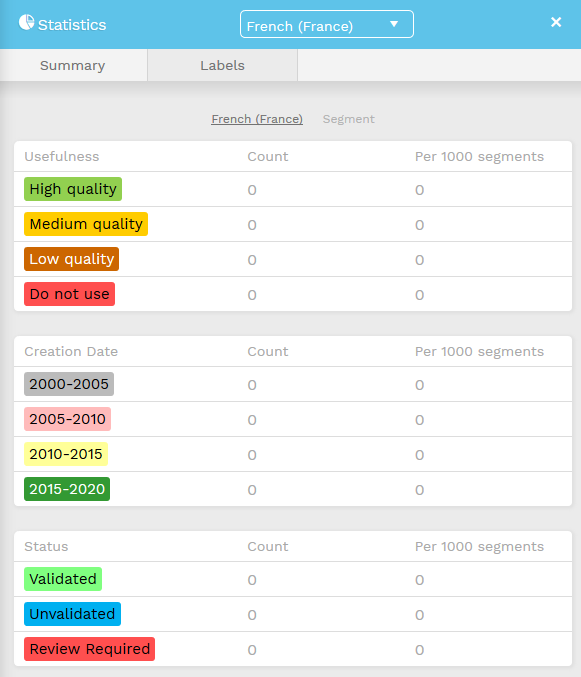Click the Statistics pie chart icon
581x677 pixels.
point(26,22)
